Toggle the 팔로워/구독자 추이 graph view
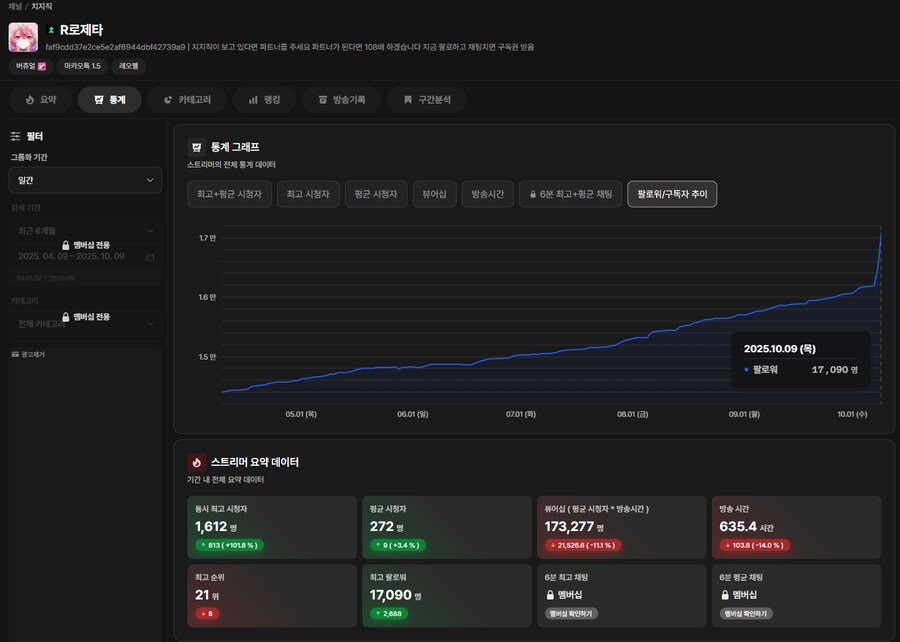The height and width of the screenshot is (642, 900). [x=671, y=194]
